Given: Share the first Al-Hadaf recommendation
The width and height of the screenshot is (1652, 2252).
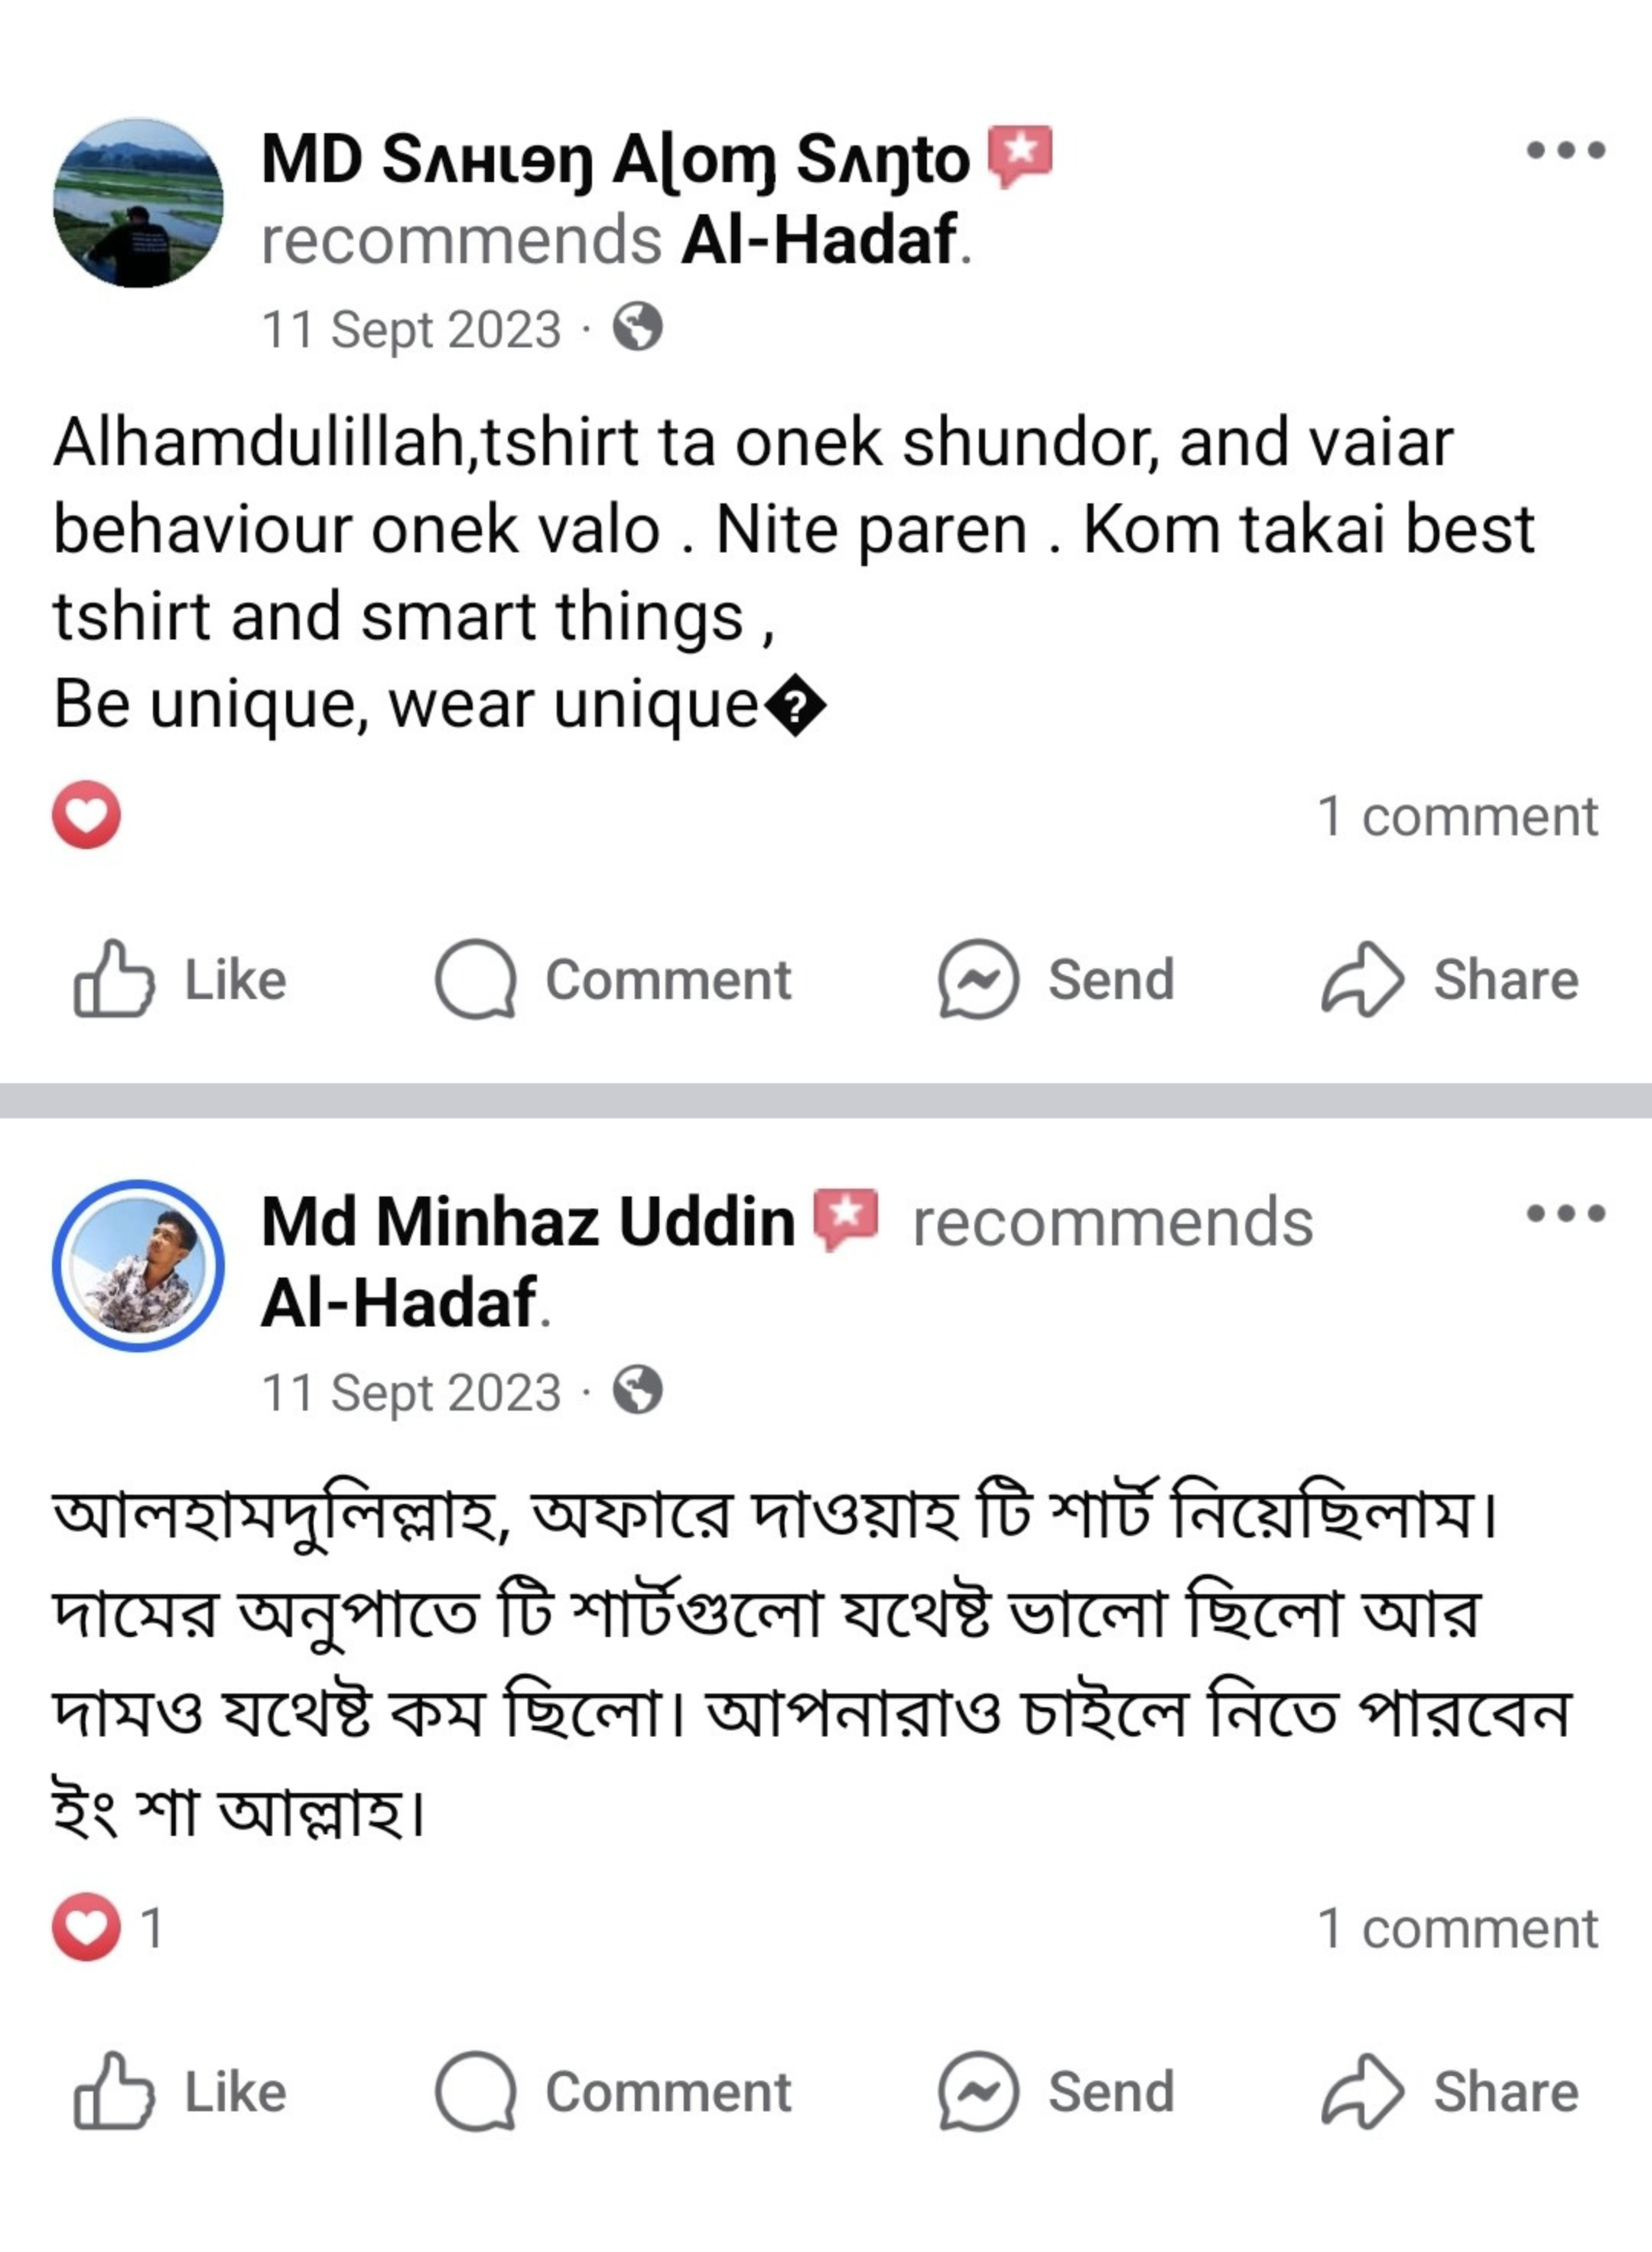Looking at the screenshot, I should [1450, 979].
